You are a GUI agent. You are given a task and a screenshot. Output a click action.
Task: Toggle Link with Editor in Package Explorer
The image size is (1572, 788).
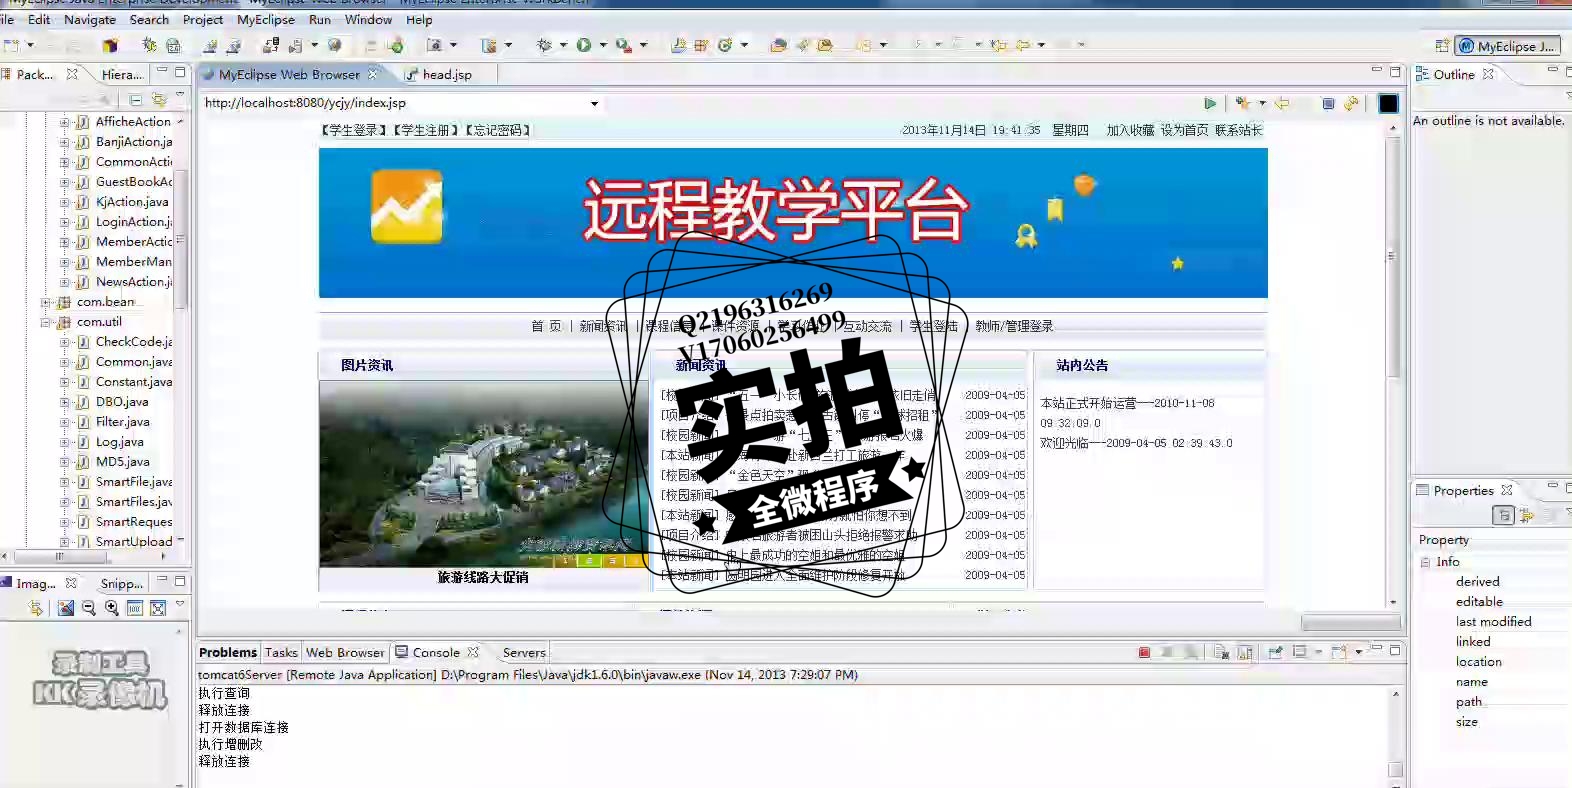point(159,99)
